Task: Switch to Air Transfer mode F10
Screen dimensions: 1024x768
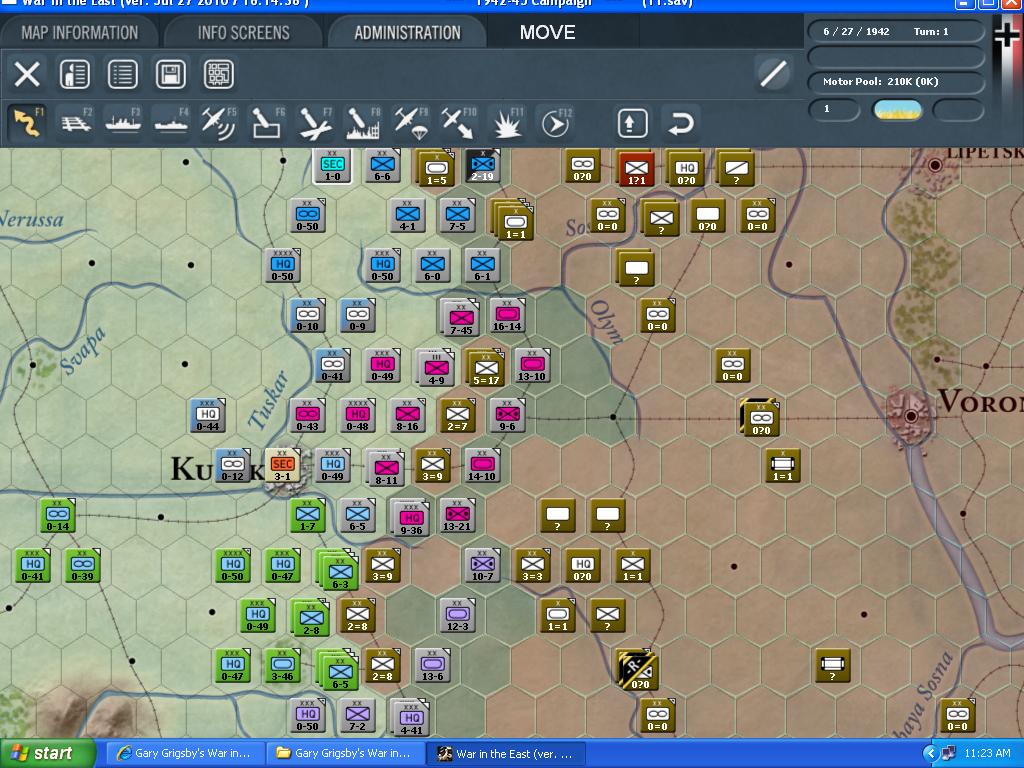Action: 458,123
